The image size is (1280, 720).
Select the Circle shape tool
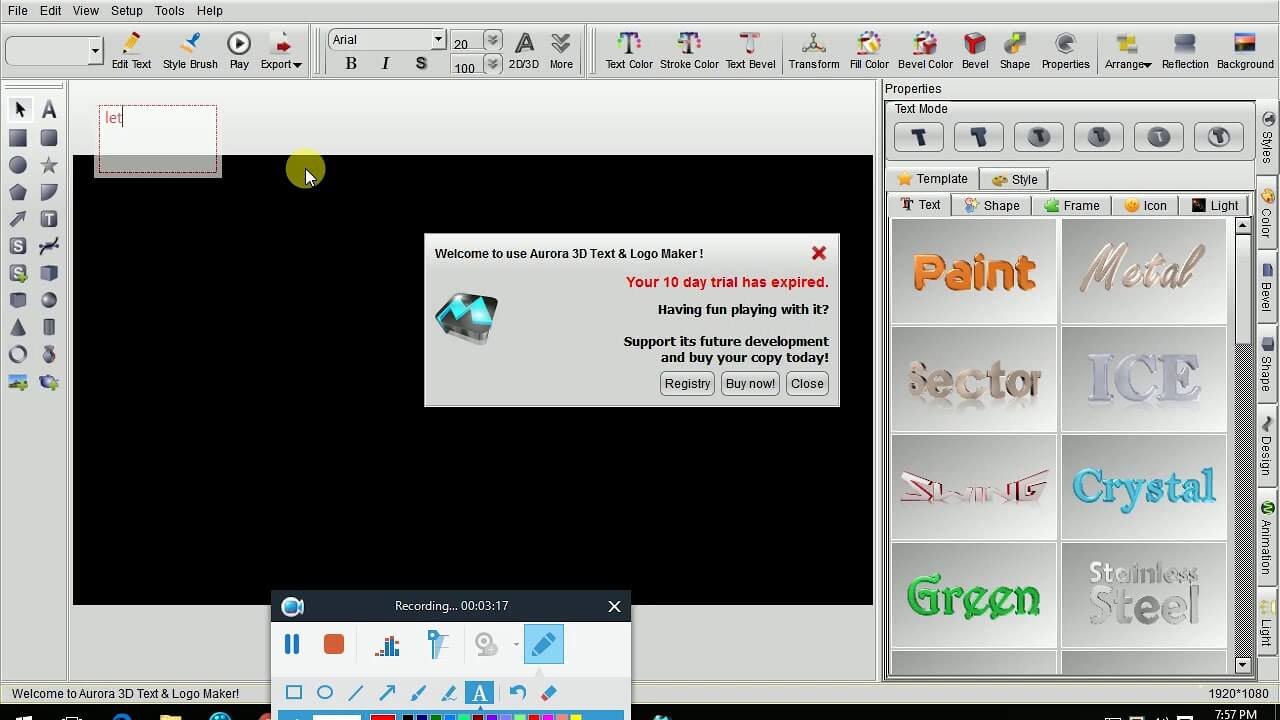[18, 165]
